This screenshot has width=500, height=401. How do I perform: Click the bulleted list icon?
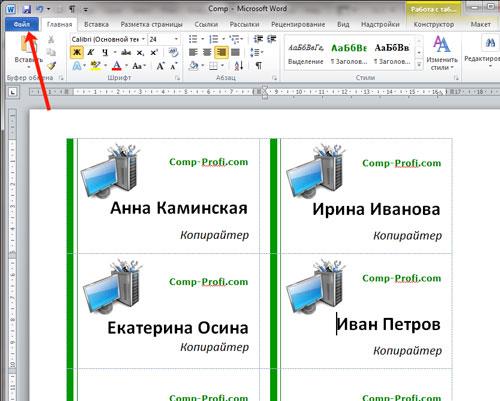193,39
